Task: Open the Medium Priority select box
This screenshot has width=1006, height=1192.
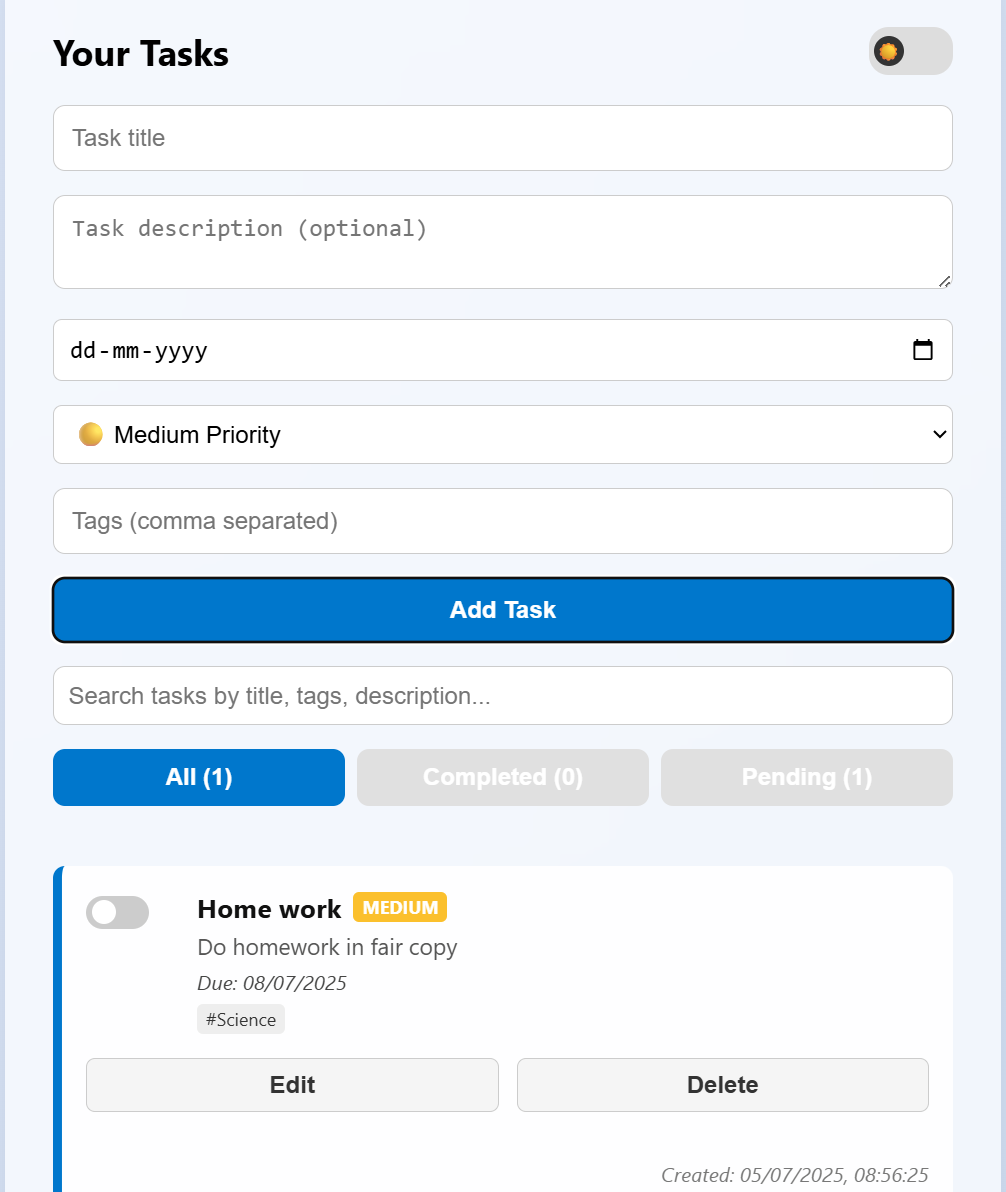Action: 503,434
